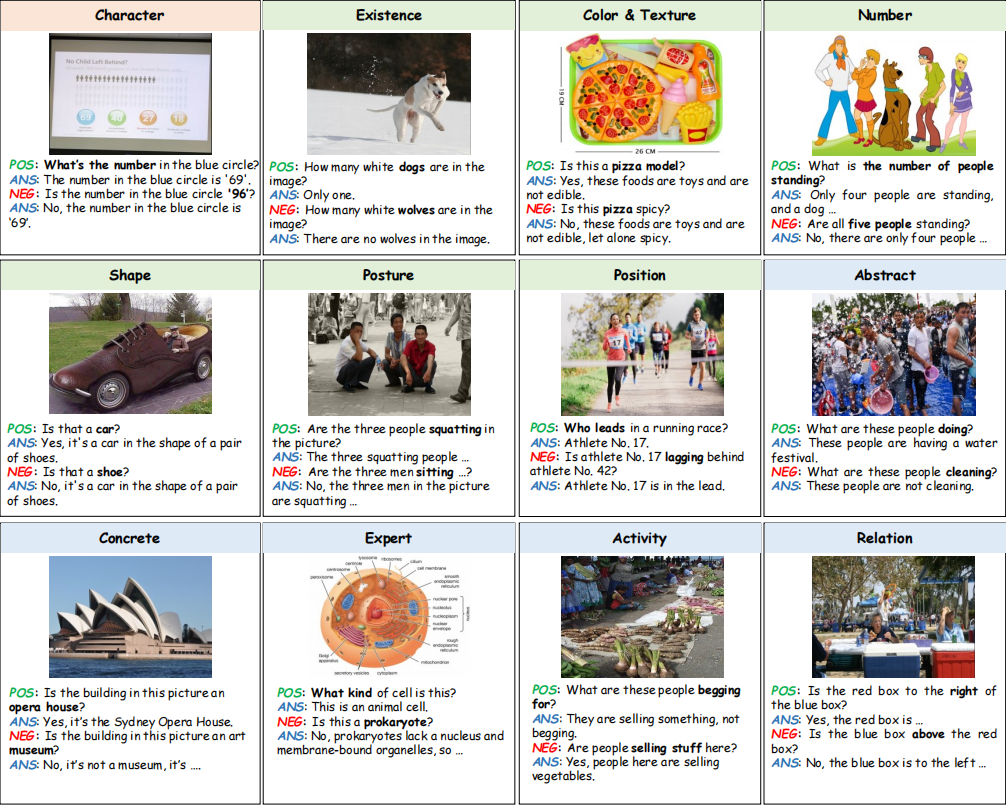
Task: Click the Activity category header
Action: (639, 538)
